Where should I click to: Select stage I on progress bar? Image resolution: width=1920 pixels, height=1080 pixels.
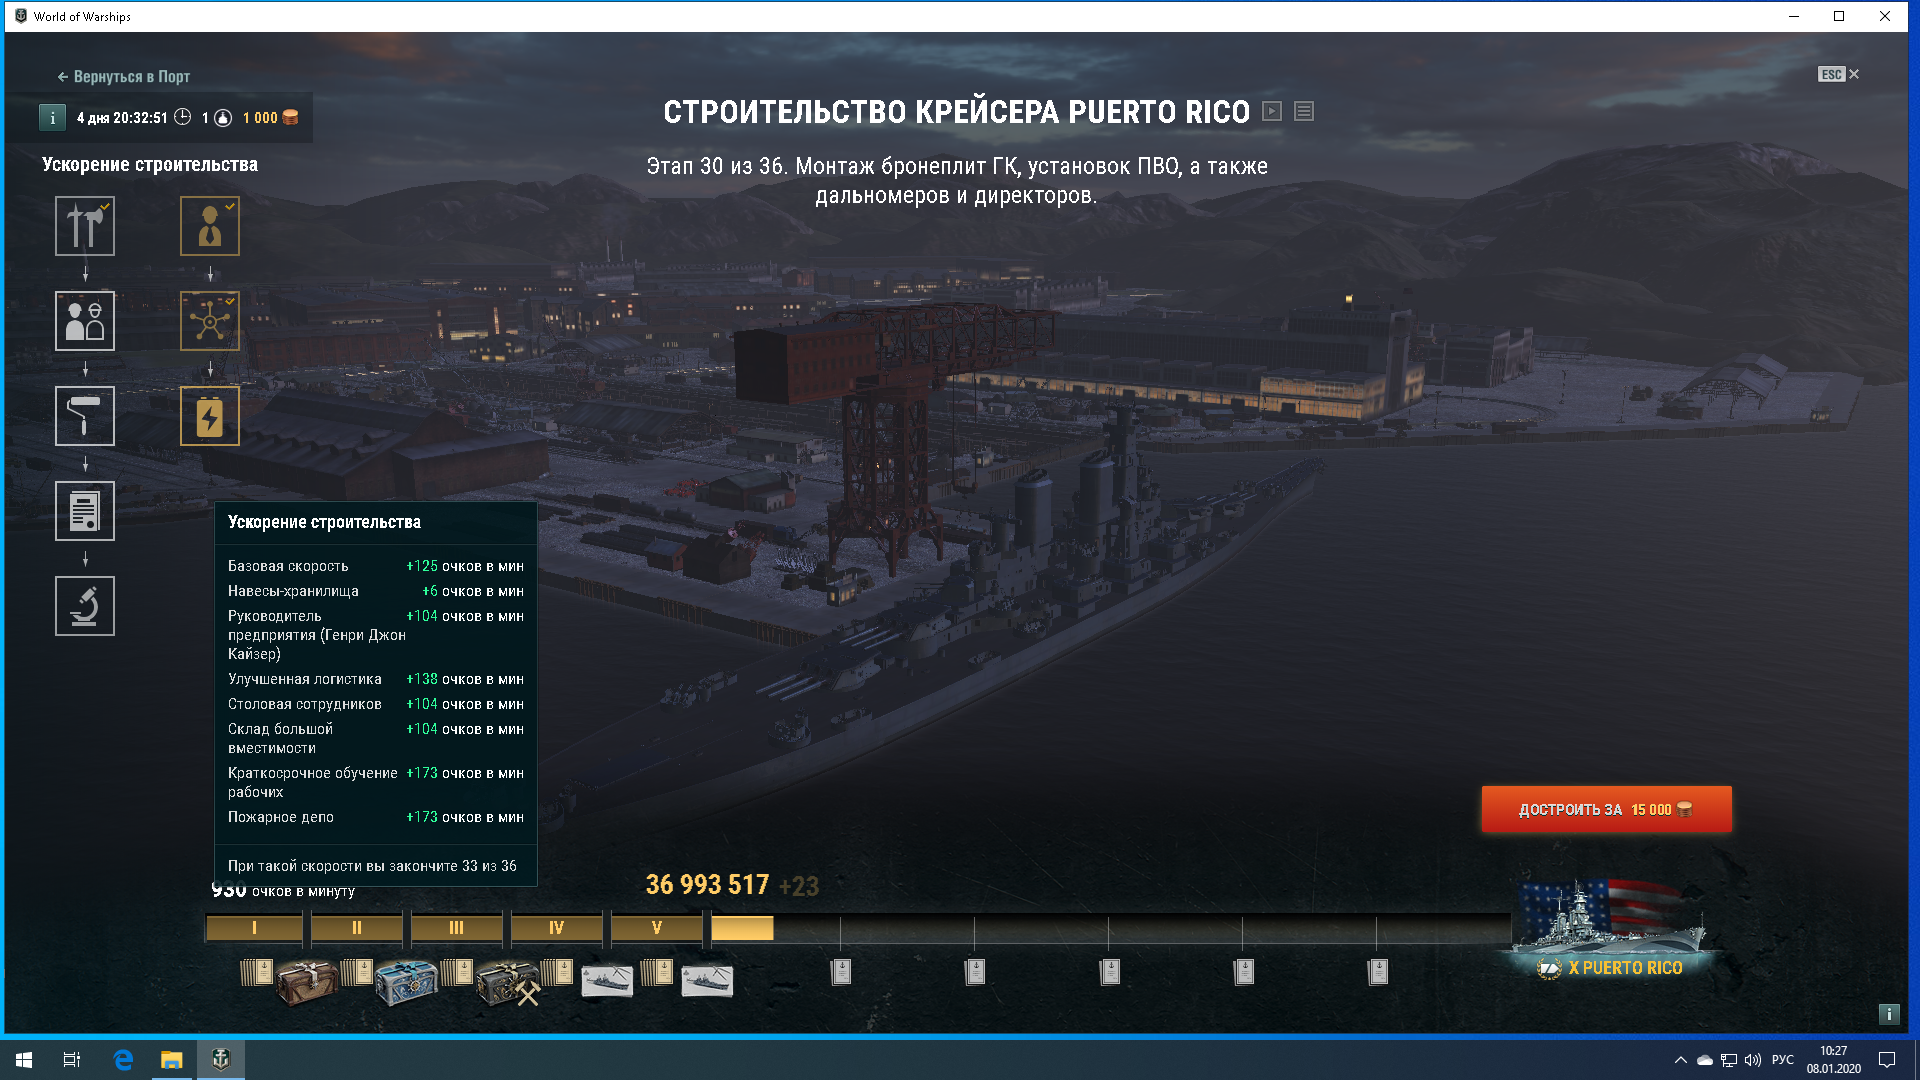pyautogui.click(x=254, y=928)
